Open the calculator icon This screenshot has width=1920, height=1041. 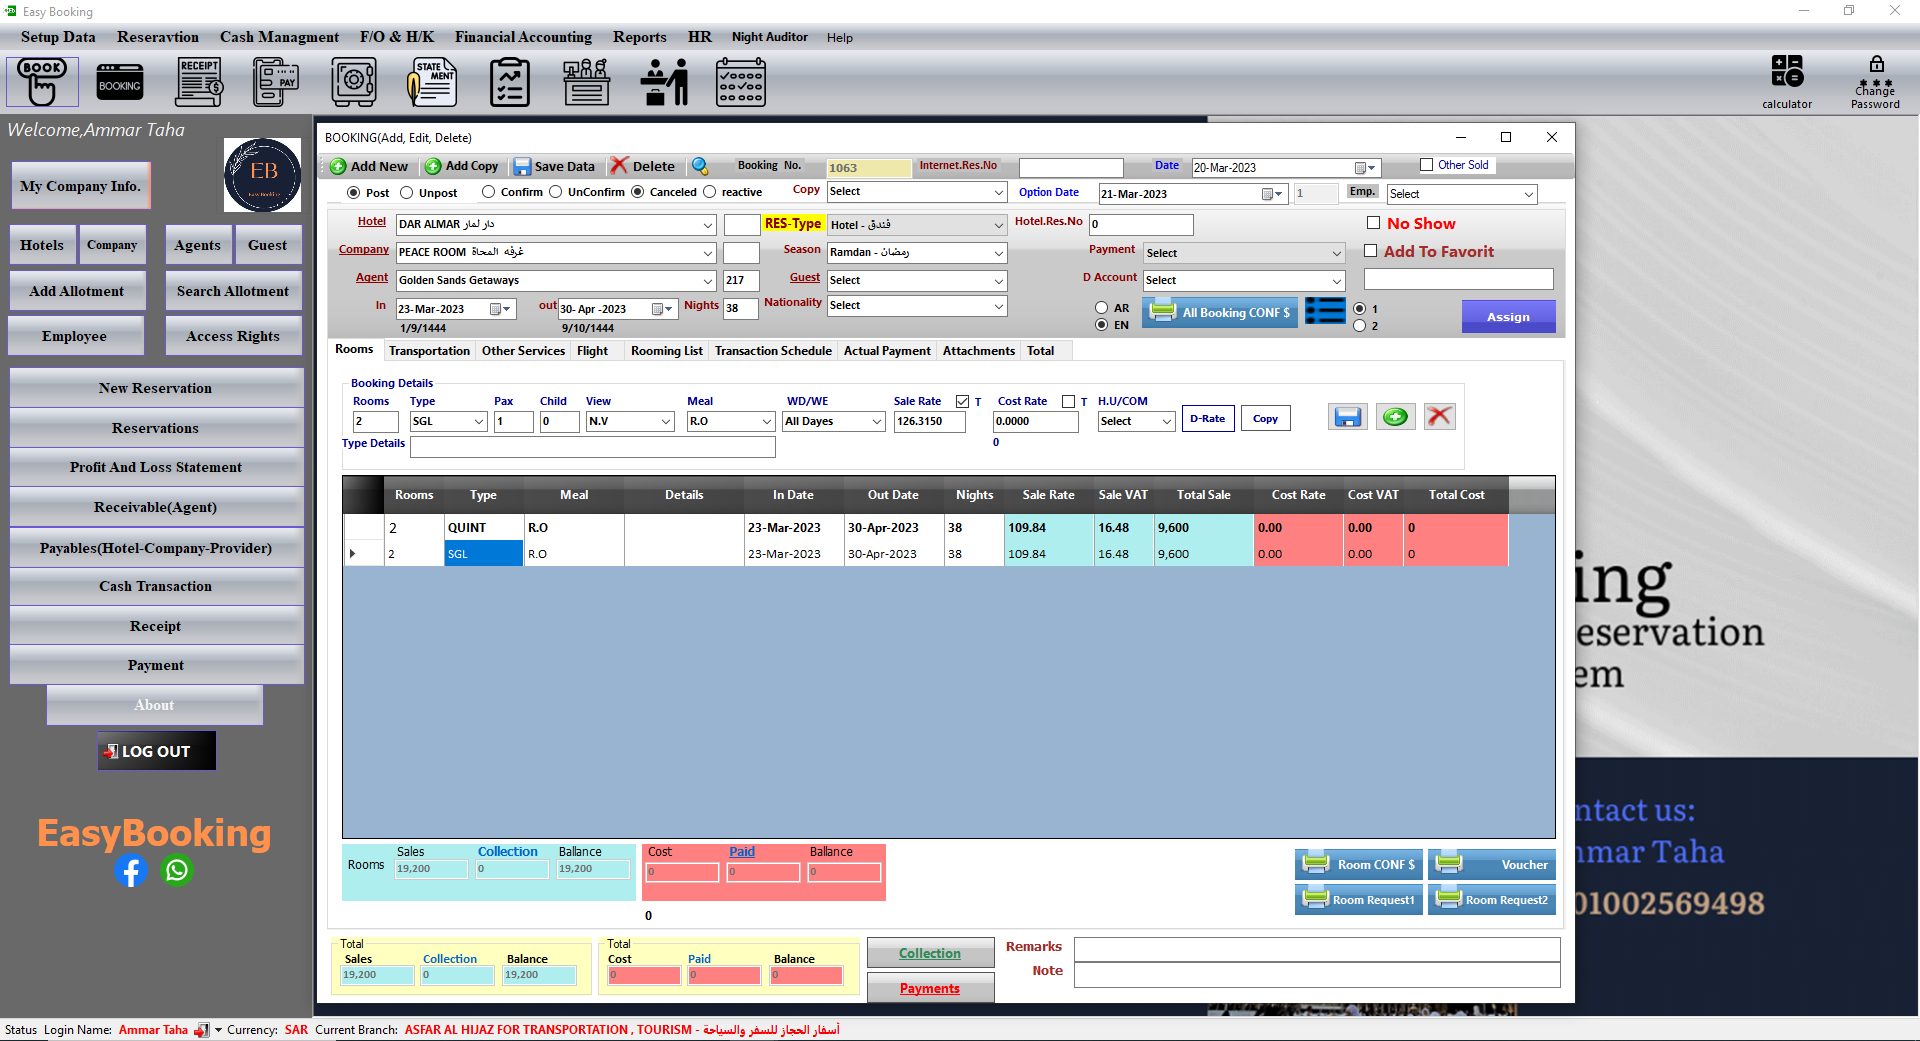click(x=1787, y=72)
